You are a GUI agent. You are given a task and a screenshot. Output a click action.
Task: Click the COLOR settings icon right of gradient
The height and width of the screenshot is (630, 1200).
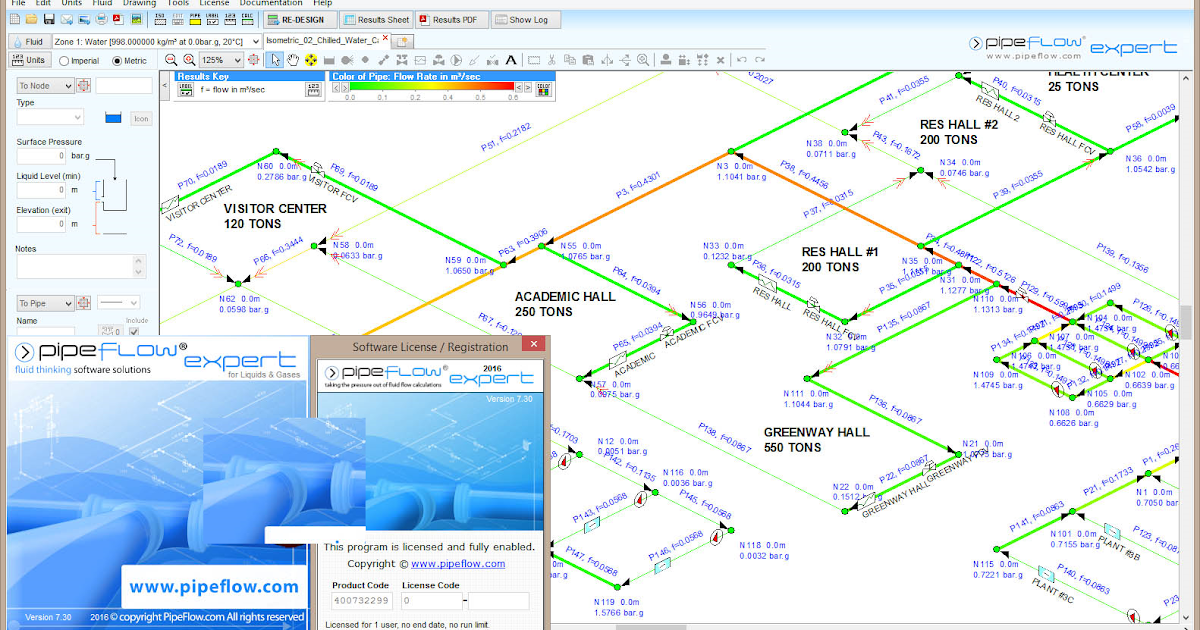click(544, 90)
